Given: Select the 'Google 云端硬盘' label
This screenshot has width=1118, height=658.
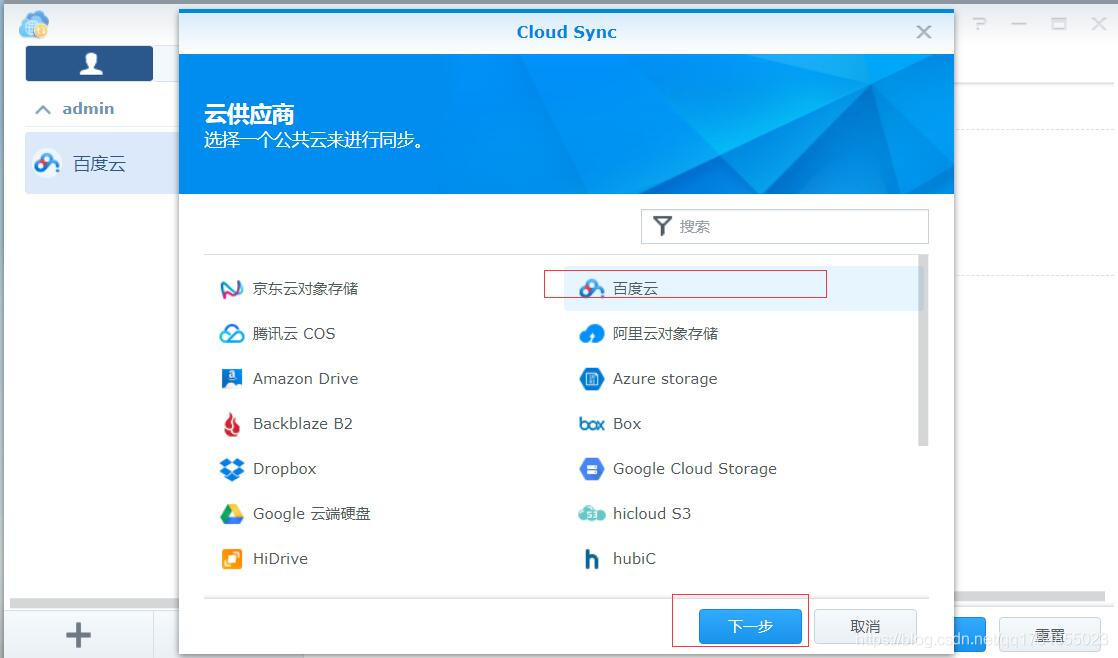Looking at the screenshot, I should tap(312, 513).
